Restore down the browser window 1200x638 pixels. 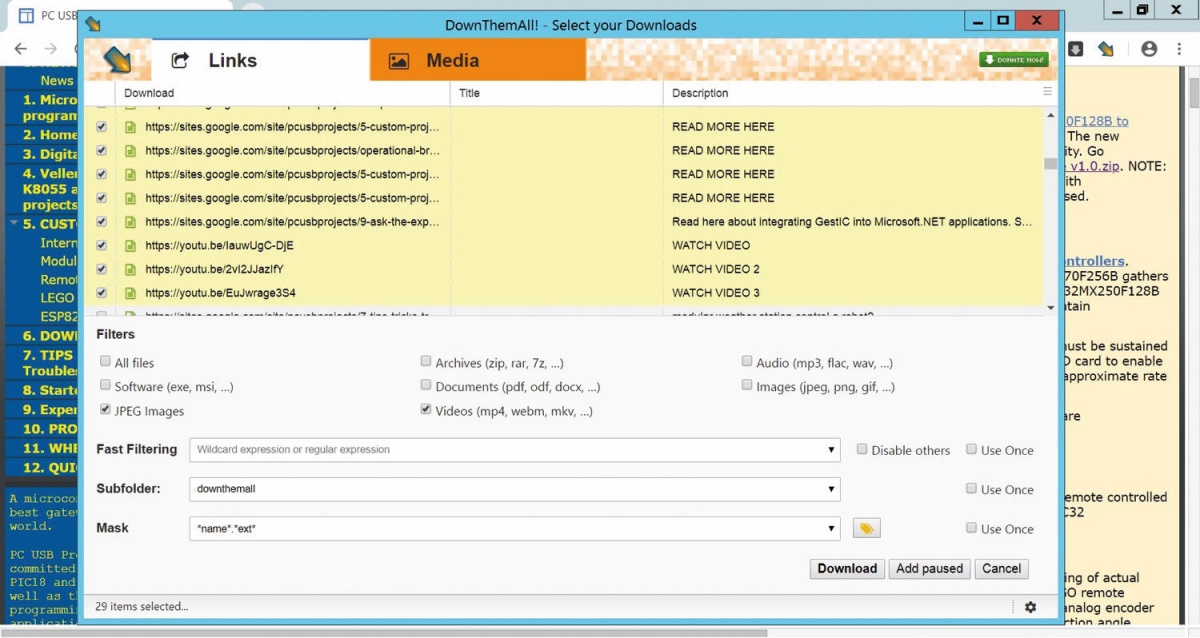click(x=1143, y=10)
